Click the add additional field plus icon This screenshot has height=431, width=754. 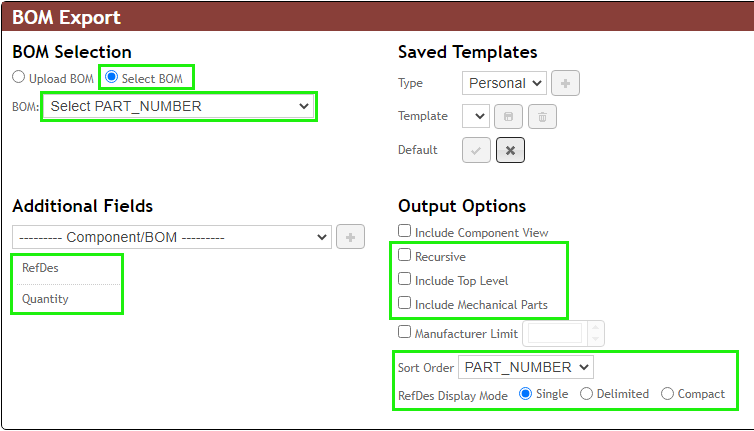[351, 237]
